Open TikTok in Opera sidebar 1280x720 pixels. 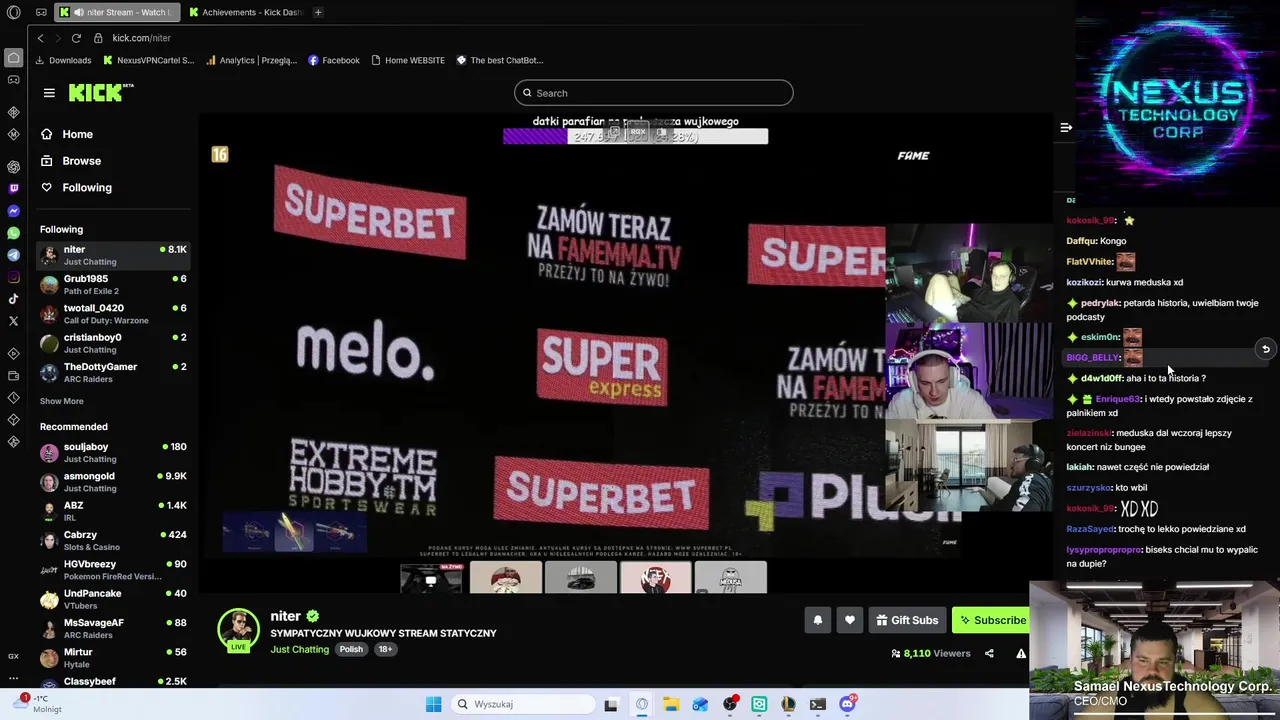coord(13,299)
